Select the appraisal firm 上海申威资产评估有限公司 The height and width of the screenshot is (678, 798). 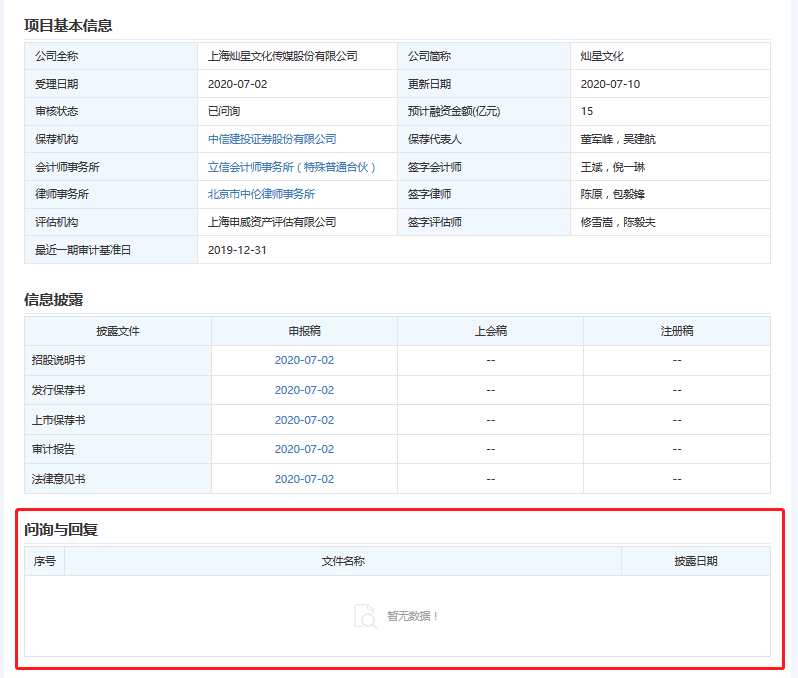click(x=272, y=222)
